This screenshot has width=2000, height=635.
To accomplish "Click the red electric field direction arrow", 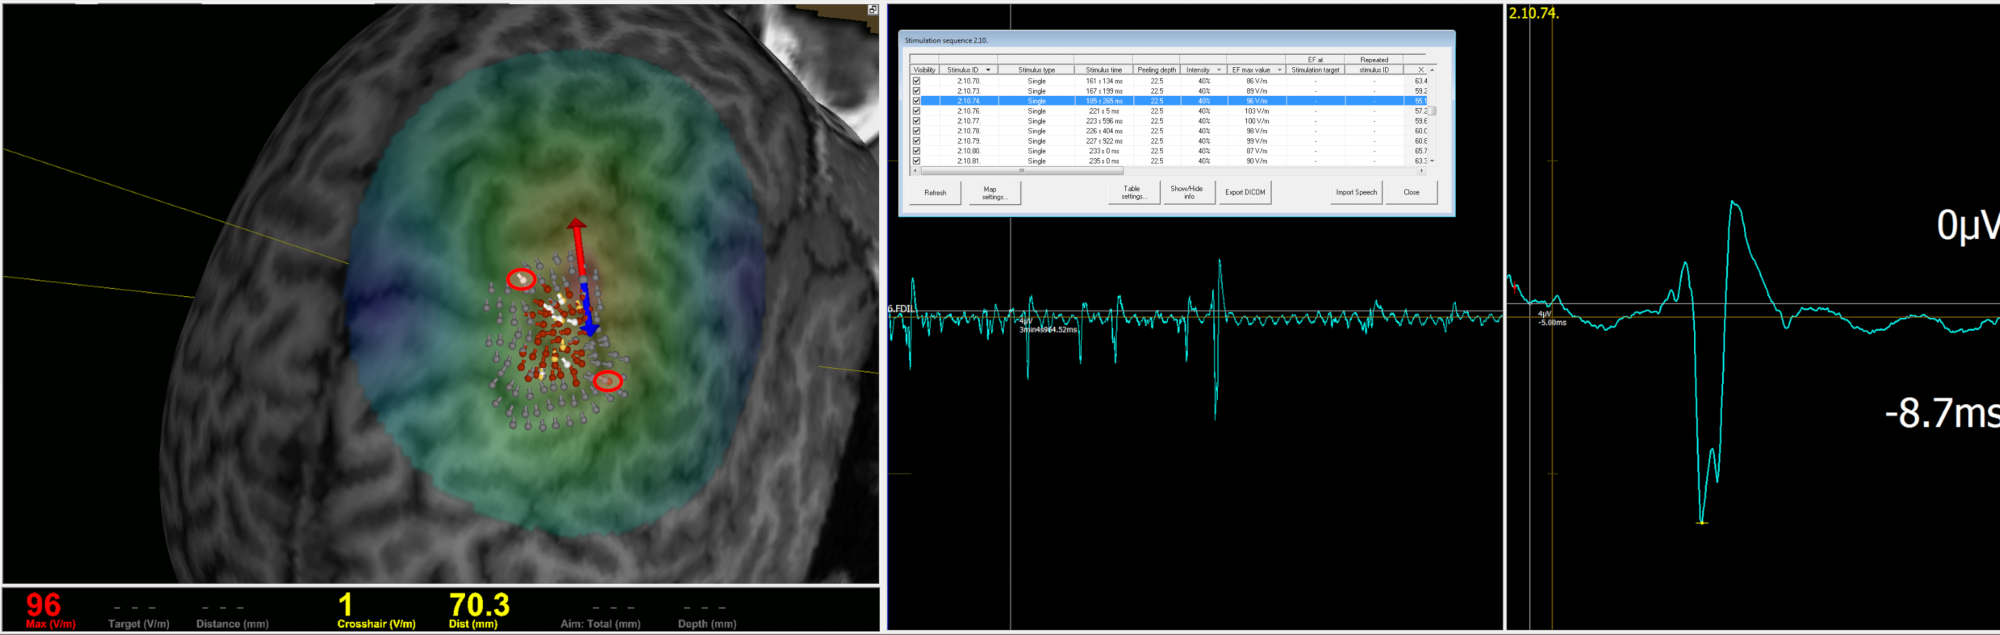I will click(578, 247).
